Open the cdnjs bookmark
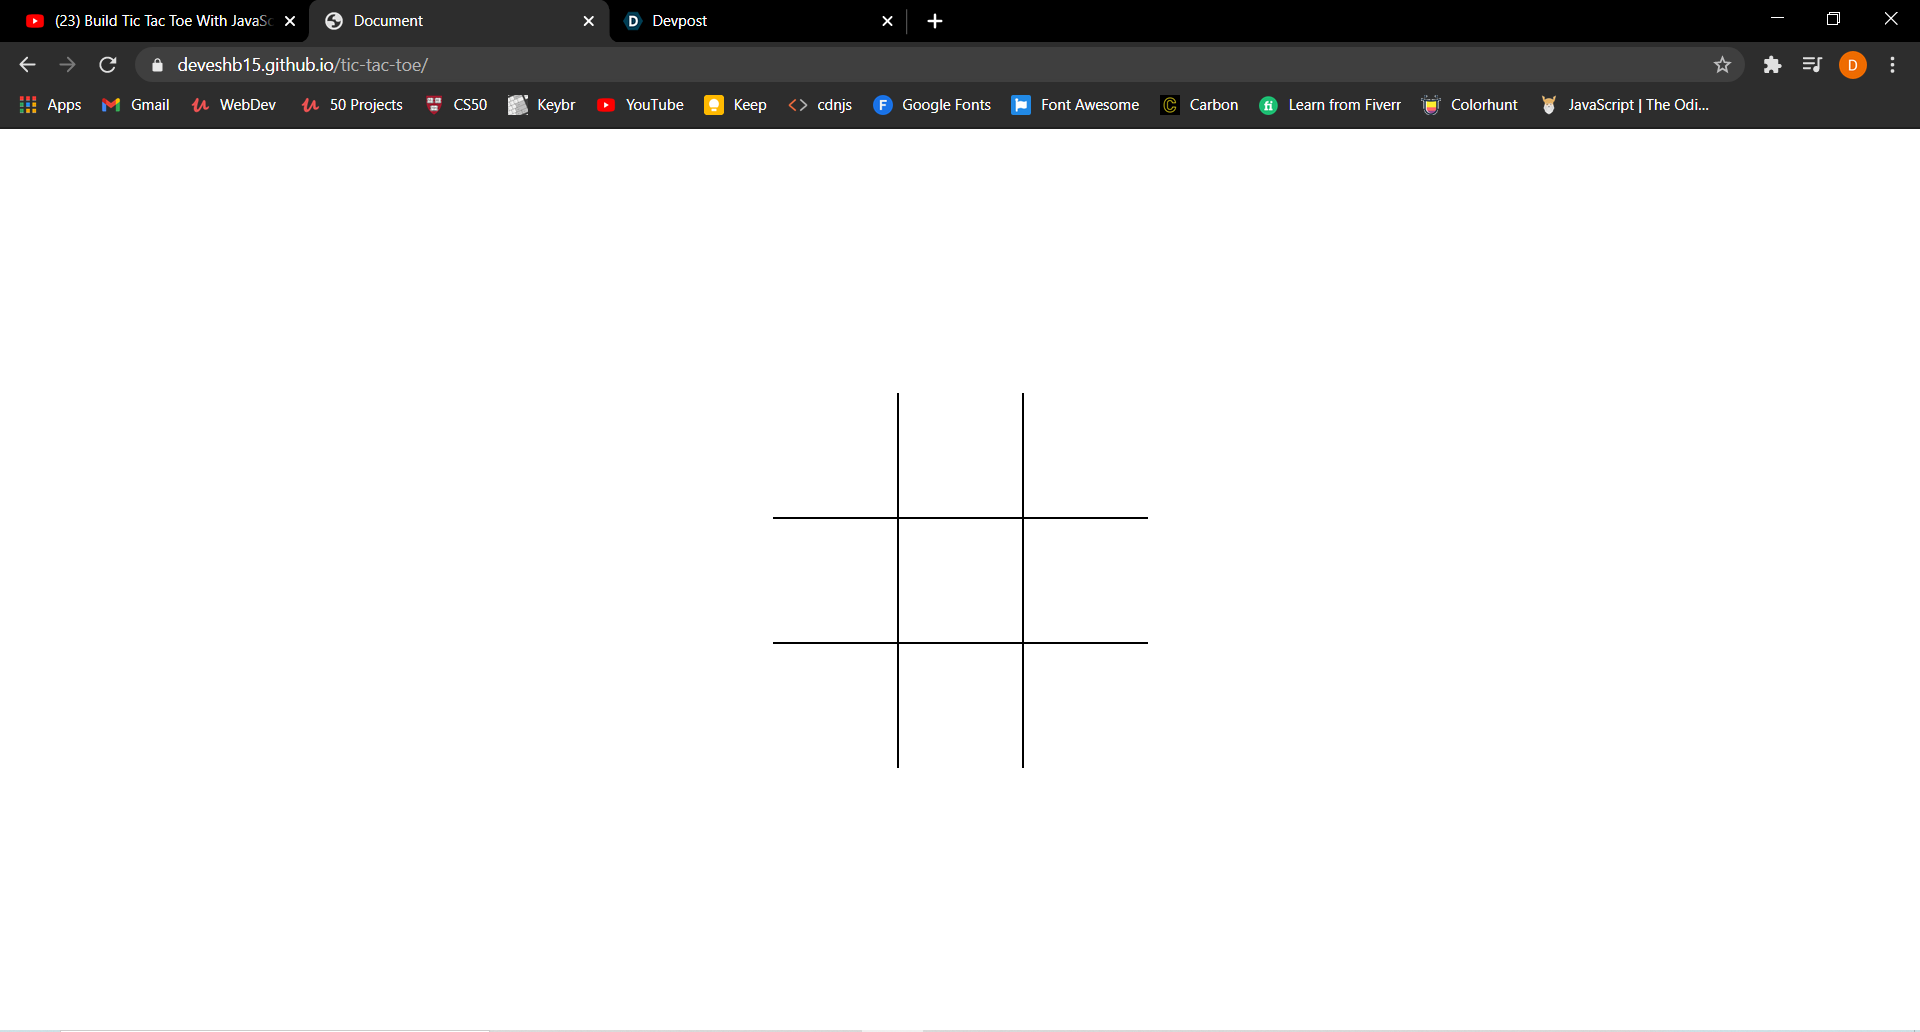 [820, 105]
